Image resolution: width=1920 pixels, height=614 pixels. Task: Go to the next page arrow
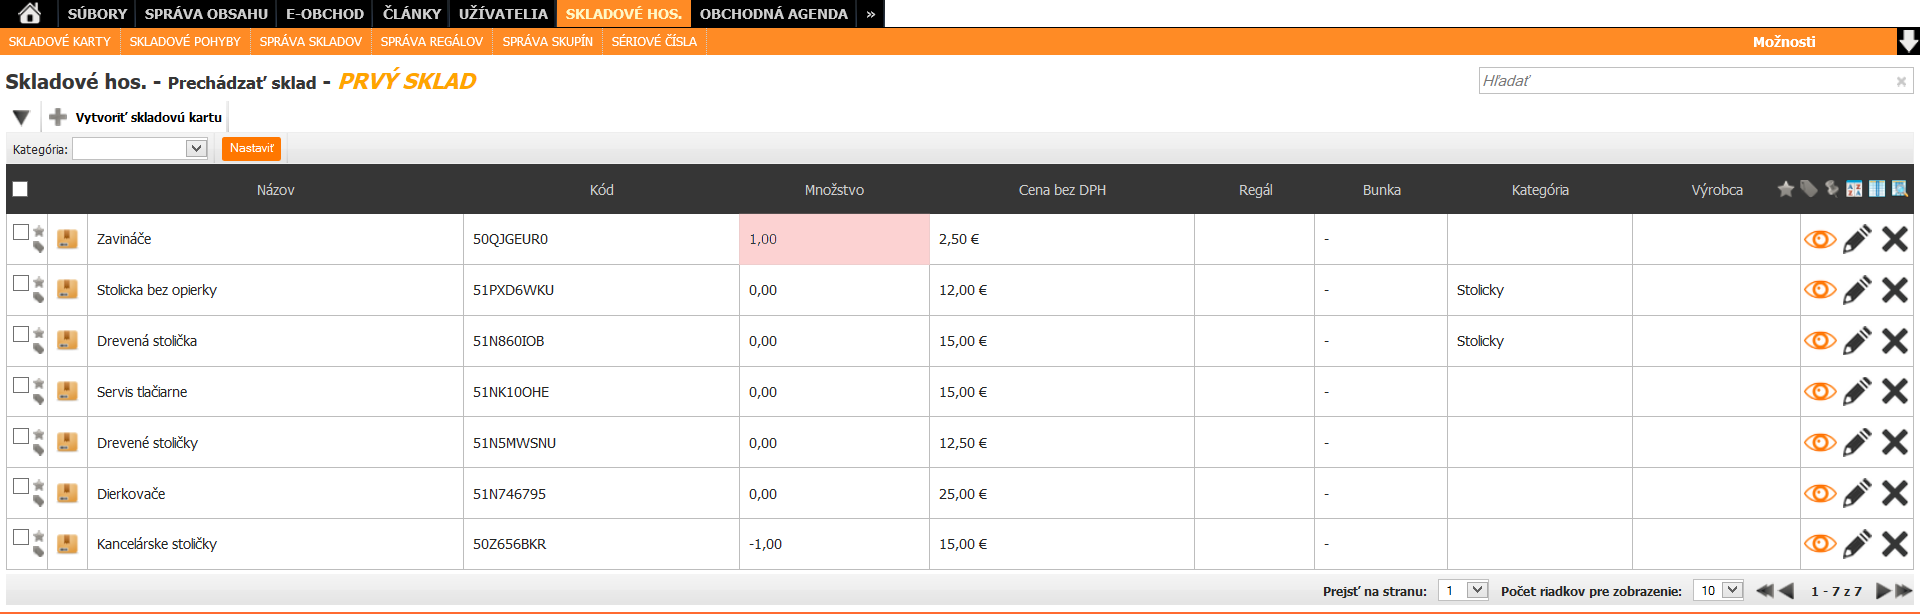1883,591
